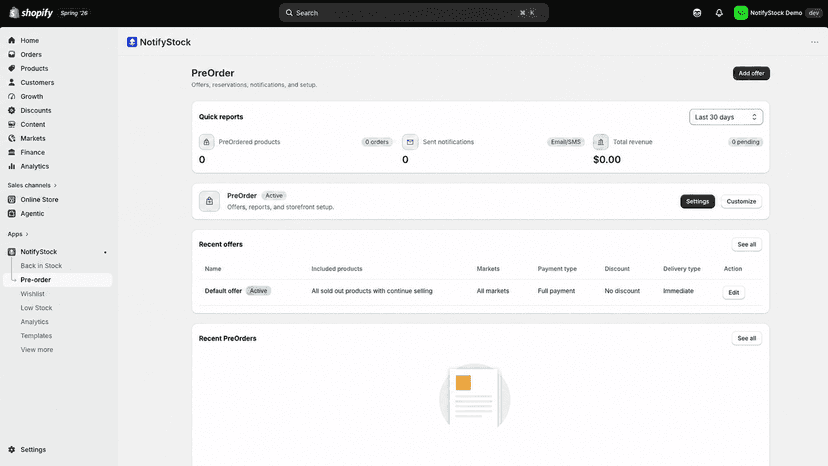Expand the Apps section chevron
This screenshot has height=466, width=828.
click(27, 234)
